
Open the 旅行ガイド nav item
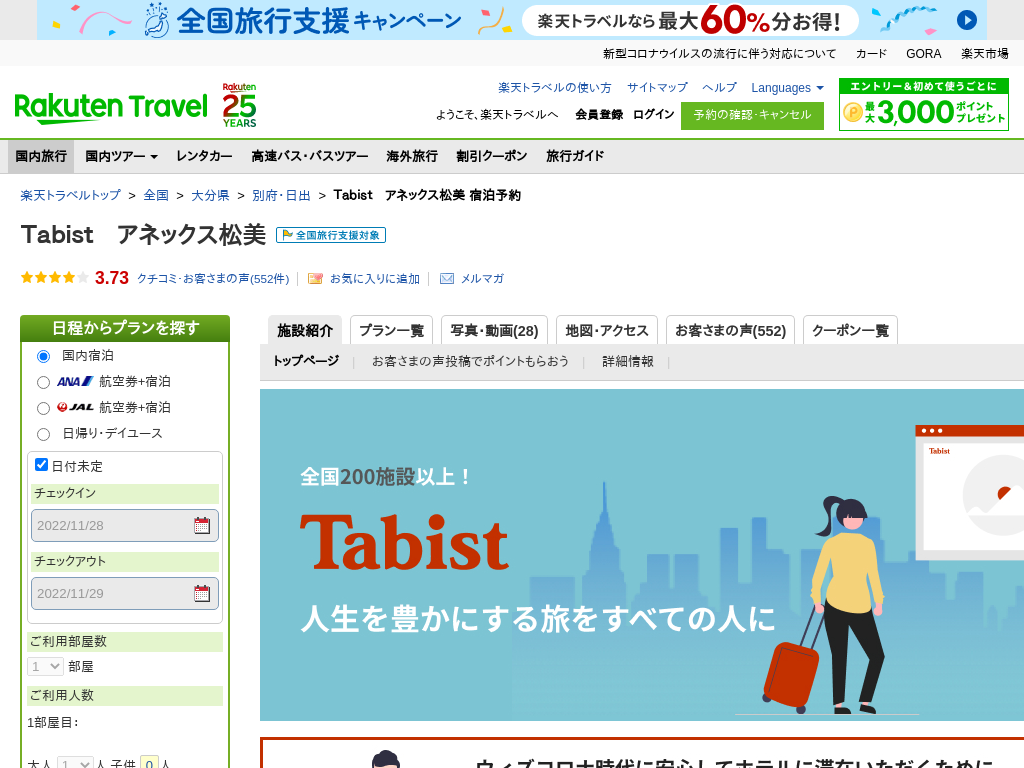[575, 156]
